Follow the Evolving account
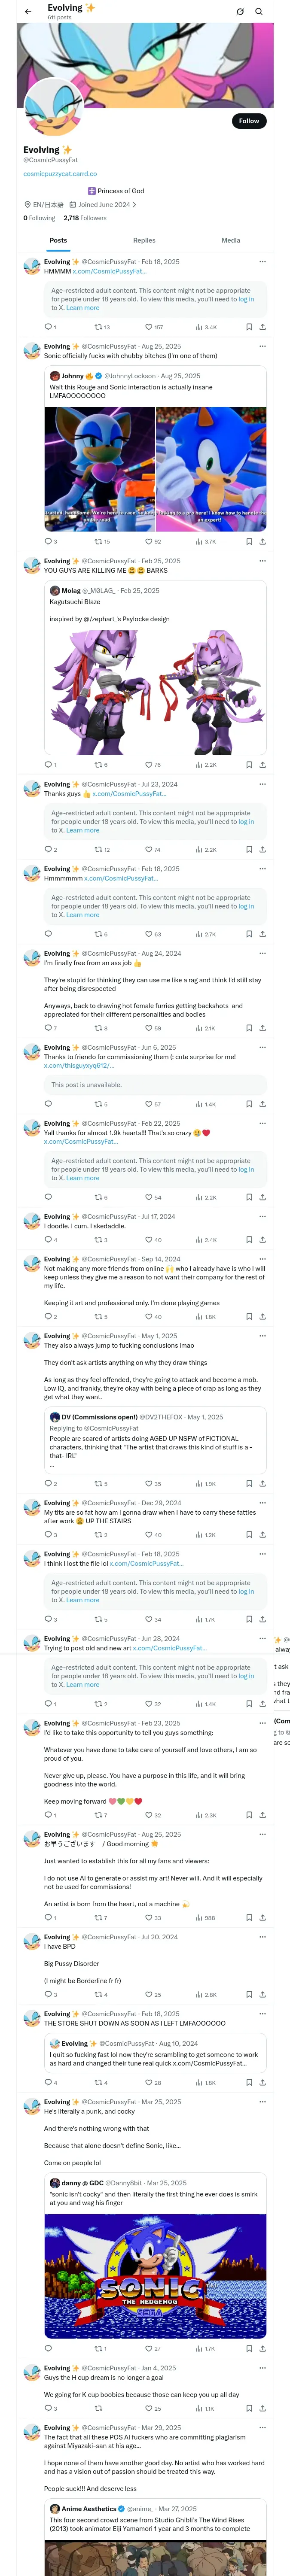Screen dimensions: 290x2576 click(248, 121)
